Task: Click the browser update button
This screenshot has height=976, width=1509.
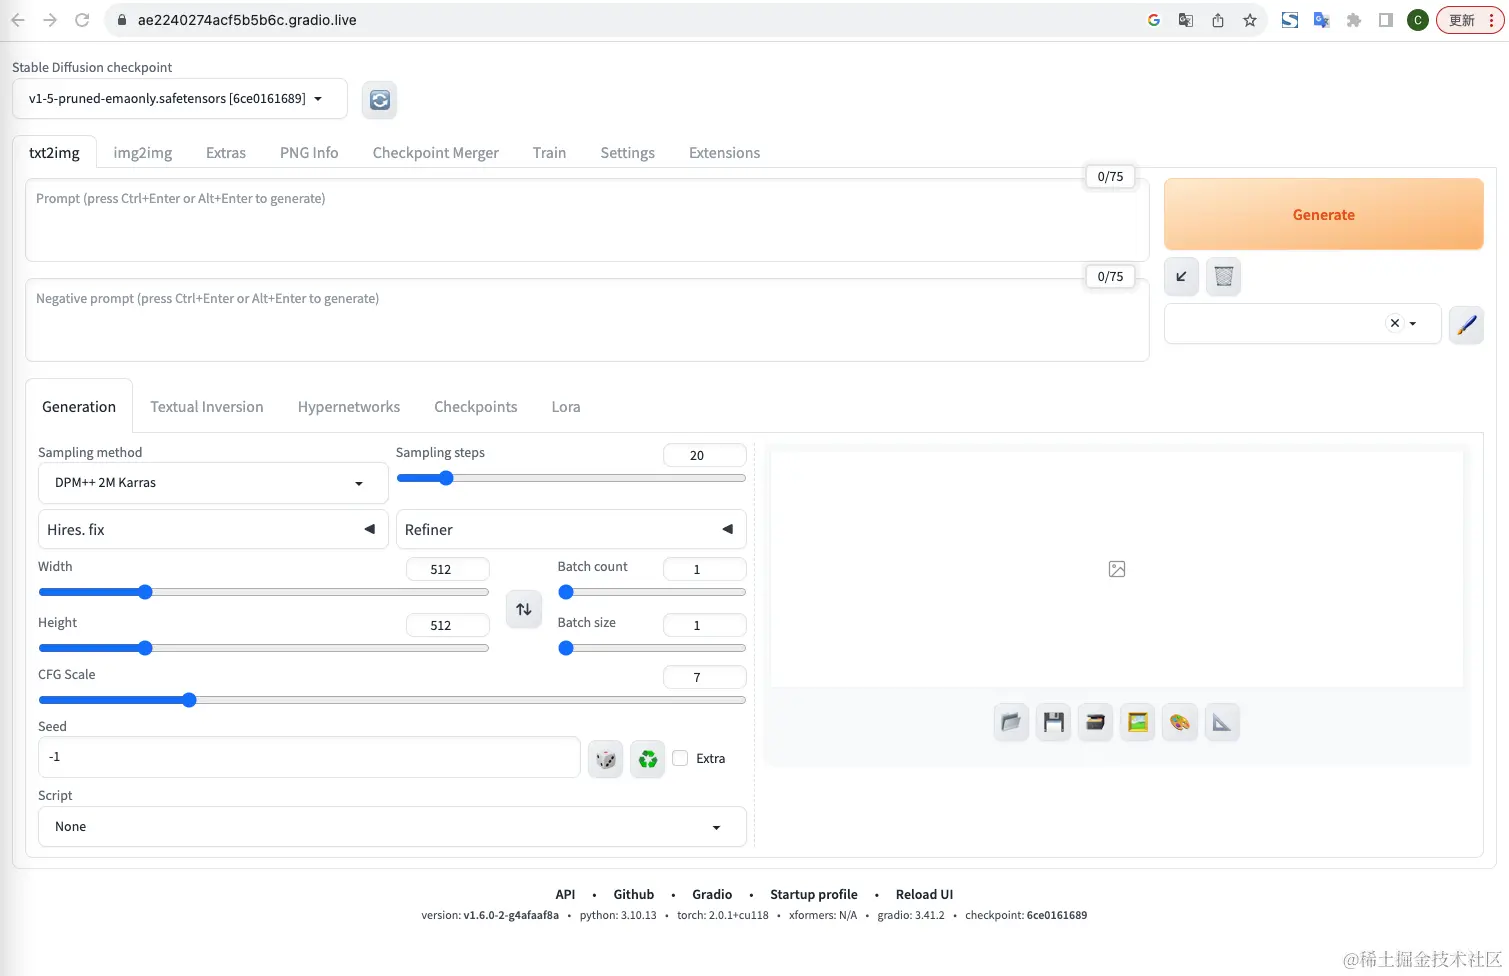Action: coord(1469,20)
